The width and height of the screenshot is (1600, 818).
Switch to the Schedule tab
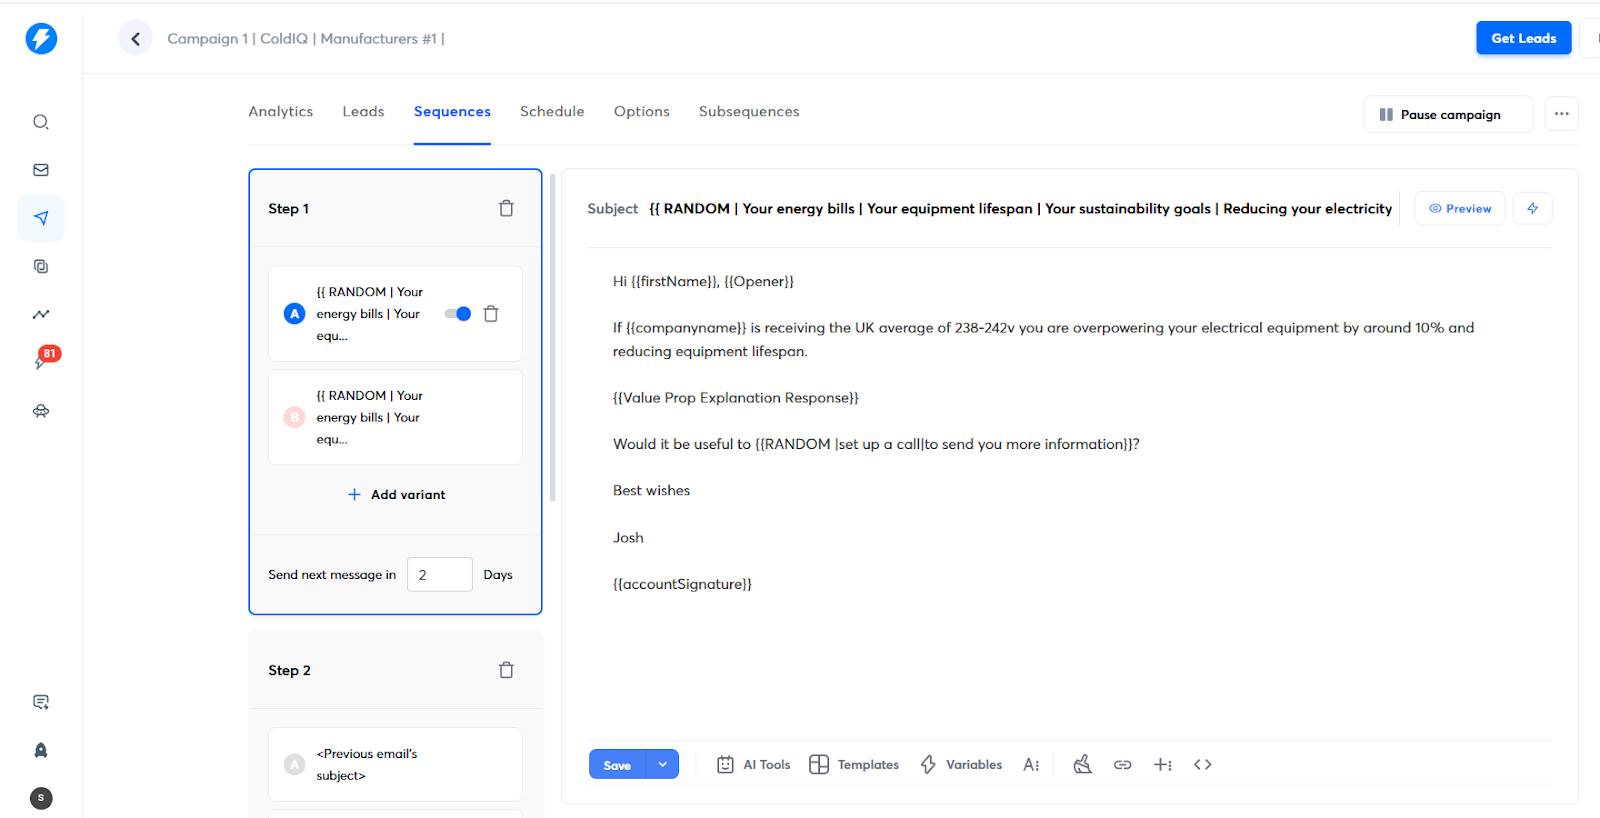pyautogui.click(x=551, y=112)
